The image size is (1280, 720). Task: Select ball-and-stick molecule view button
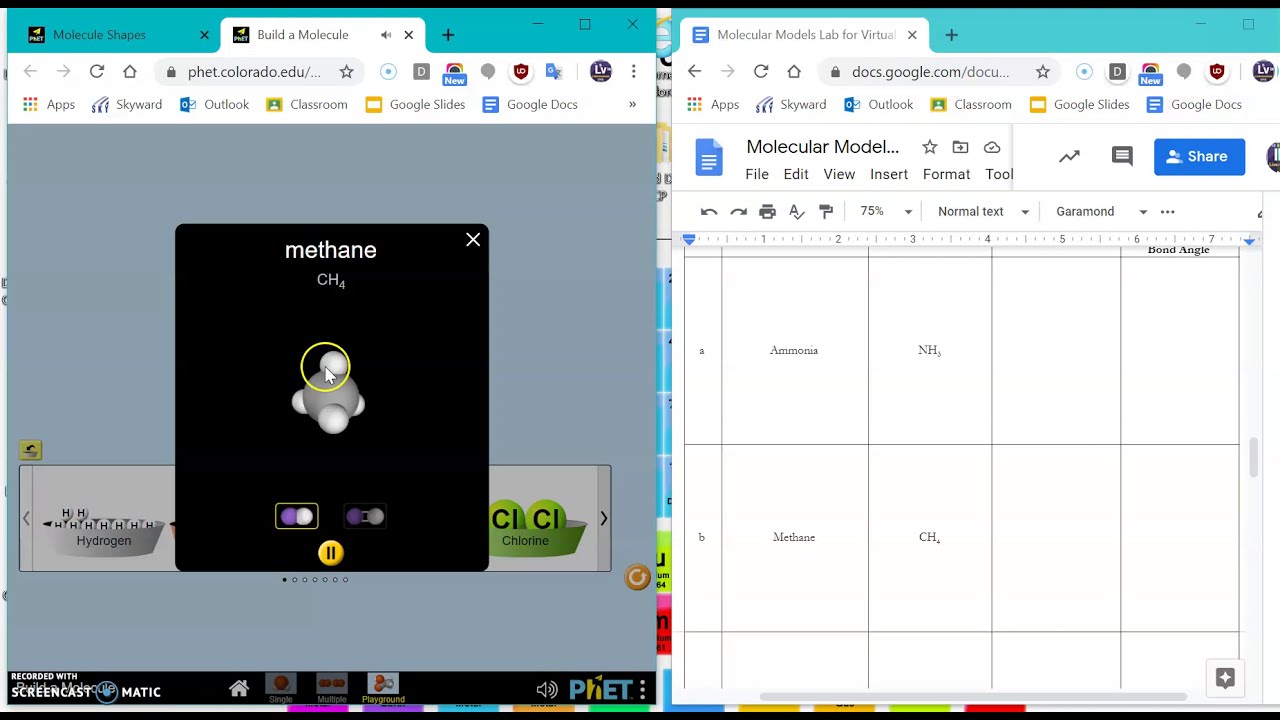(365, 516)
